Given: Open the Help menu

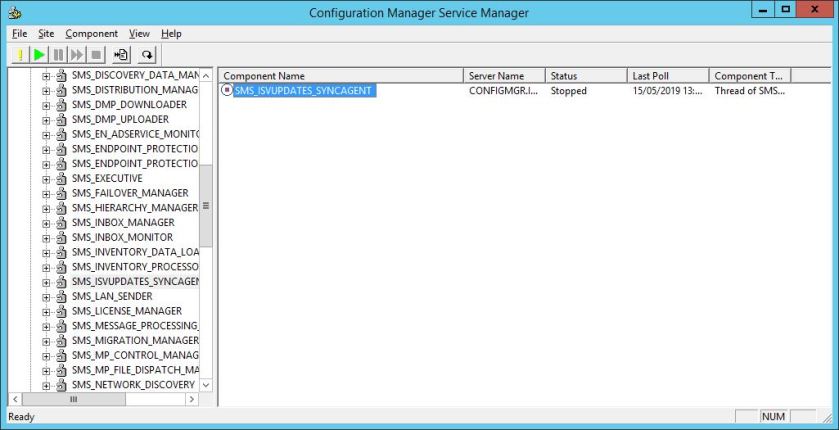Looking at the screenshot, I should tap(171, 34).
